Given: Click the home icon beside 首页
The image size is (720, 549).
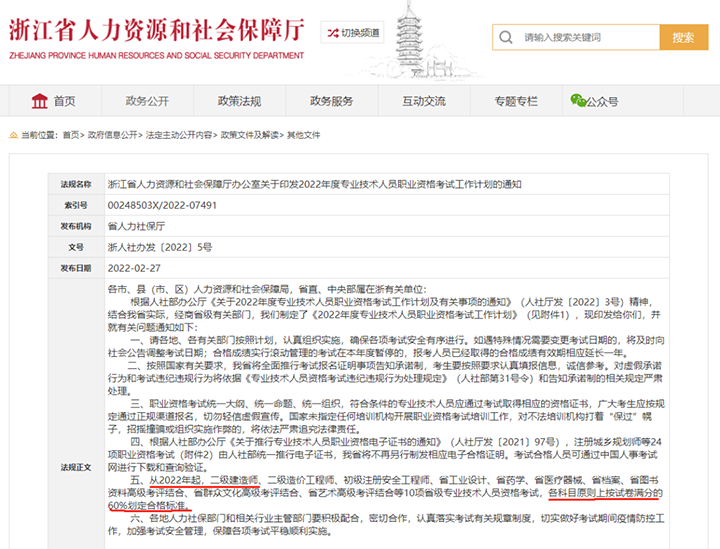Looking at the screenshot, I should (39, 101).
